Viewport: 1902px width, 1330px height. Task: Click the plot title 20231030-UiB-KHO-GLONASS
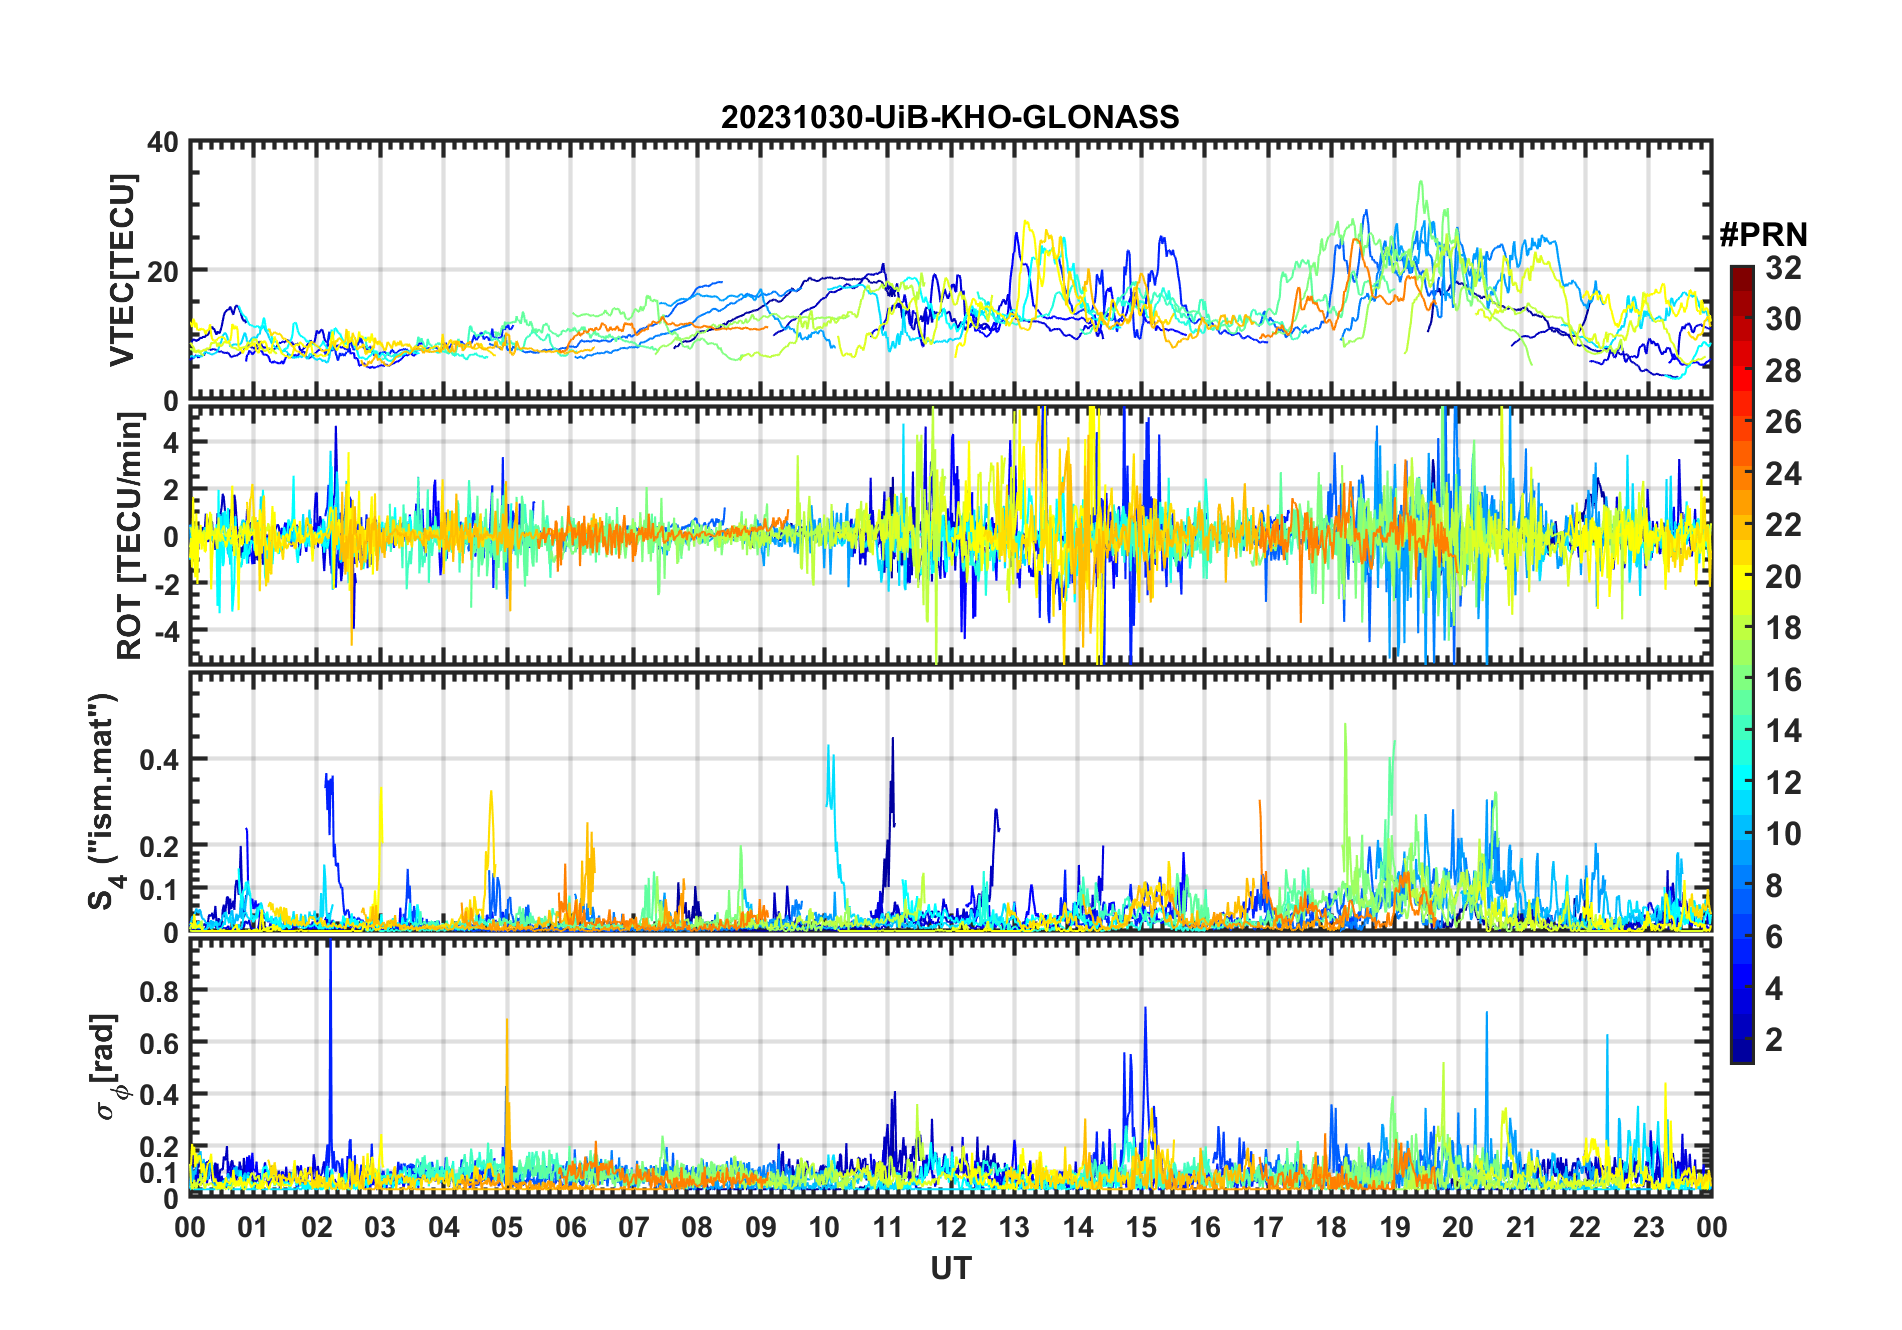coord(950,118)
